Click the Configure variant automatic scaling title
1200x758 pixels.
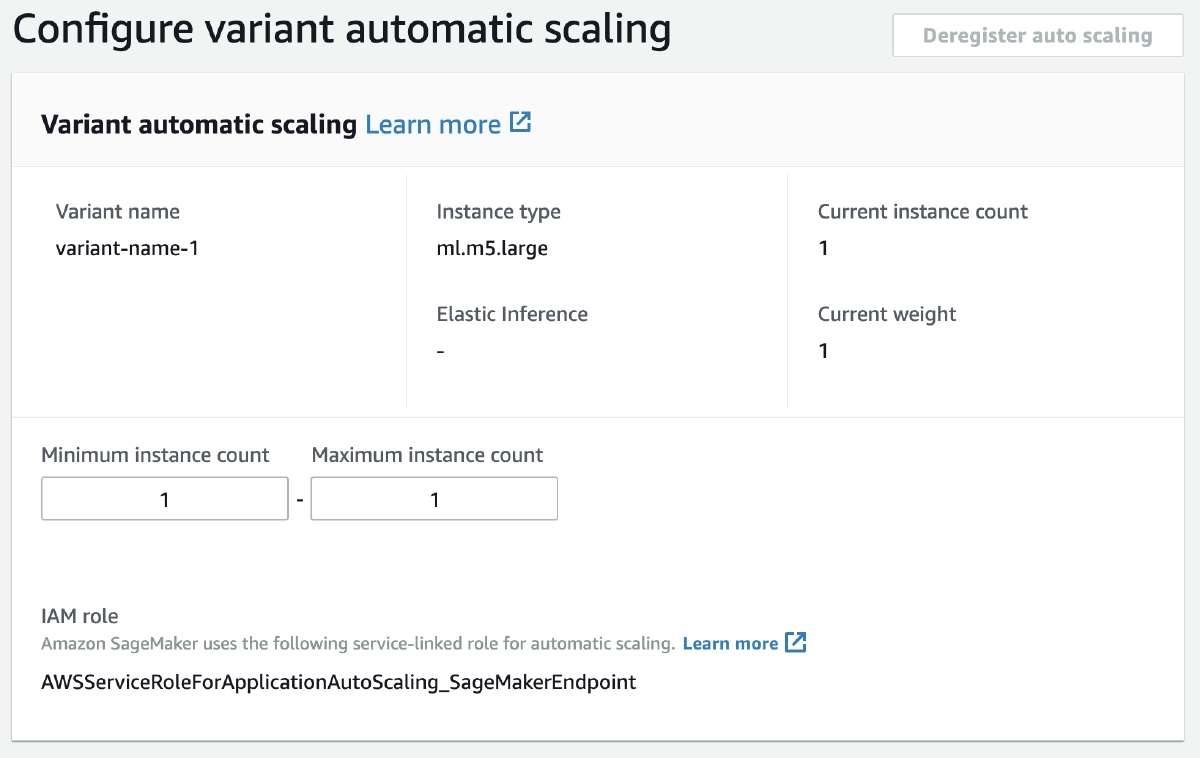point(342,30)
